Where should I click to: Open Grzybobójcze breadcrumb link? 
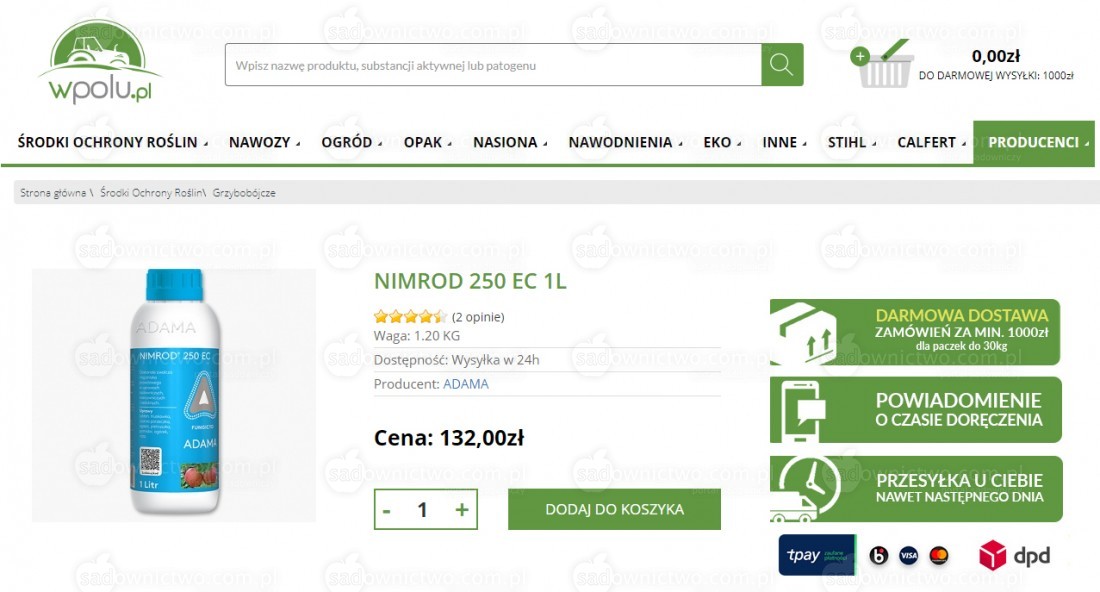coord(243,192)
